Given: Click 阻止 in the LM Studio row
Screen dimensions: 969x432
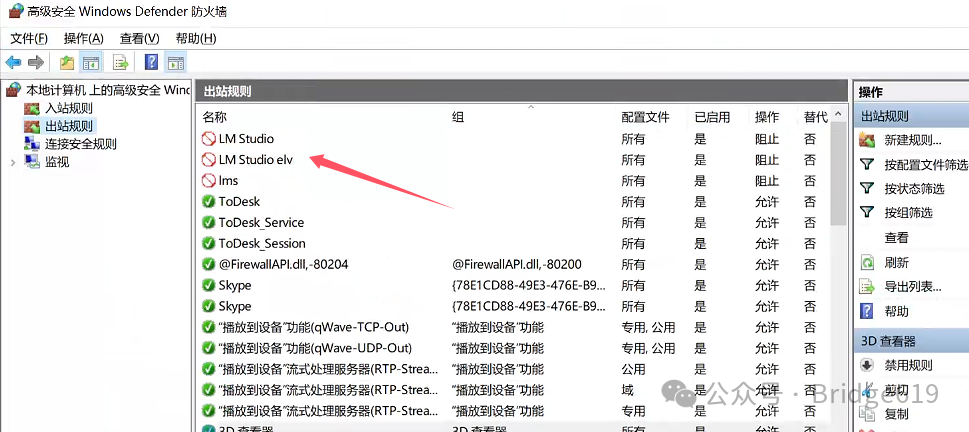Looking at the screenshot, I should (x=767, y=139).
